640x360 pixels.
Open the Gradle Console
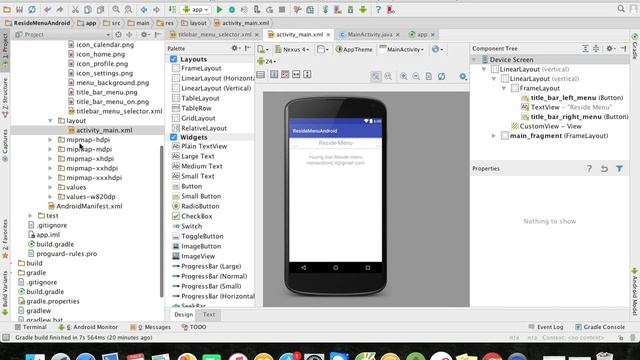600,327
